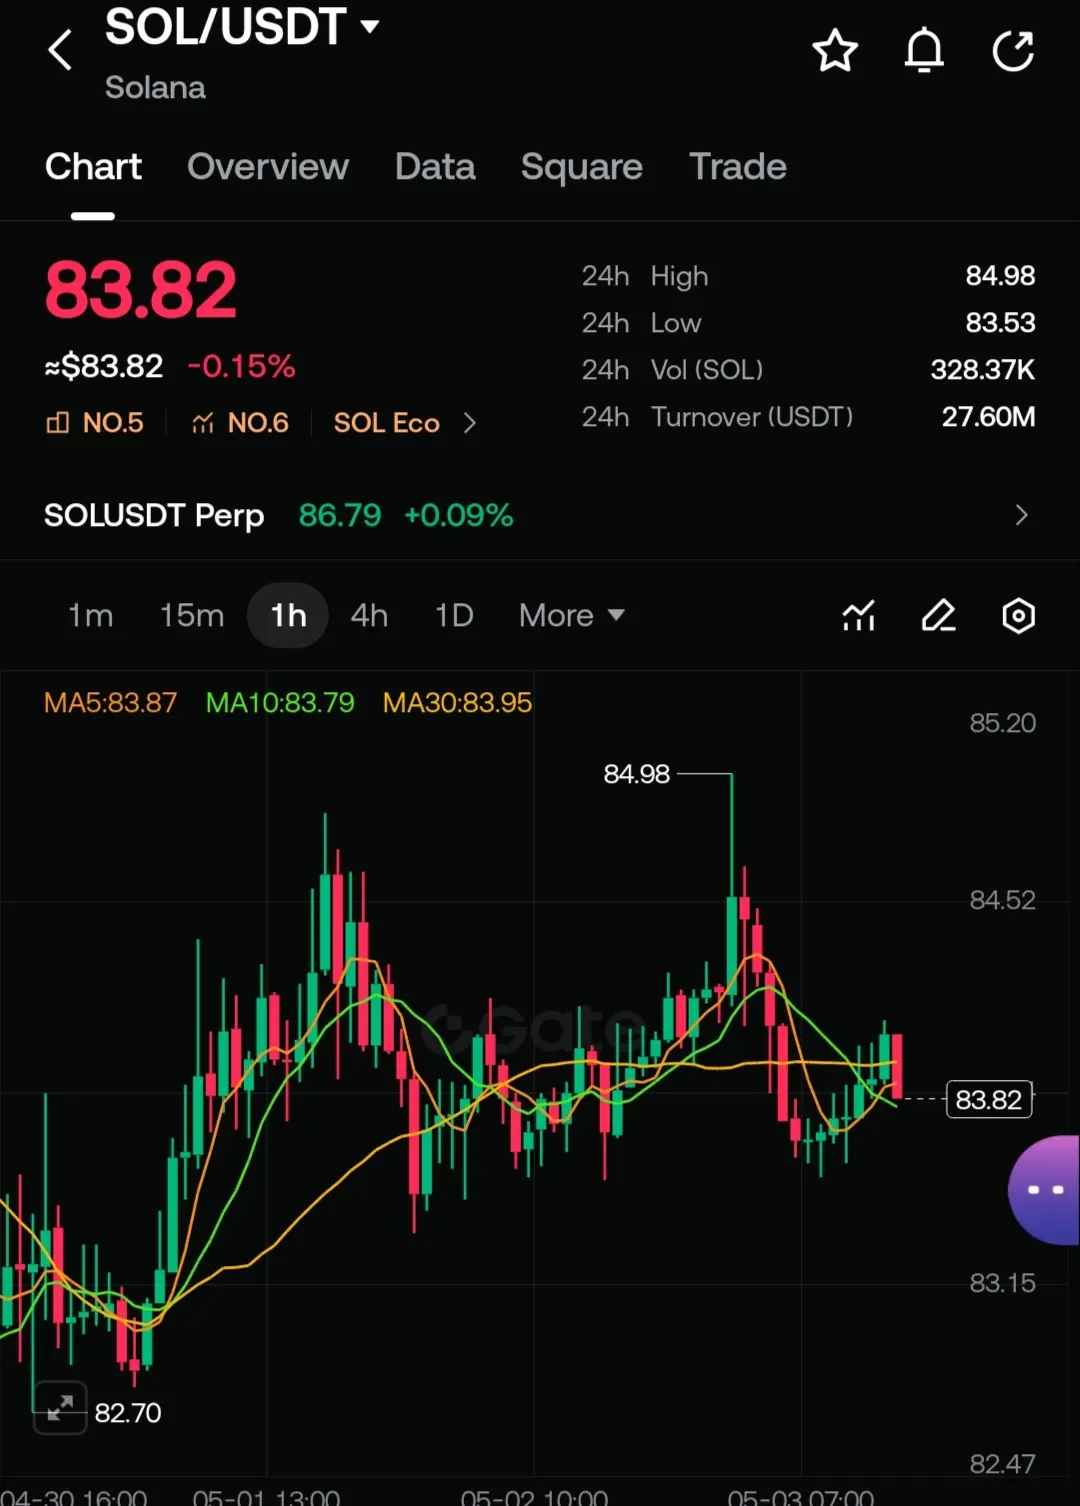Viewport: 1080px width, 1506px height.
Task: Tap the ≈$83.82 USD equivalent price
Action: (104, 366)
